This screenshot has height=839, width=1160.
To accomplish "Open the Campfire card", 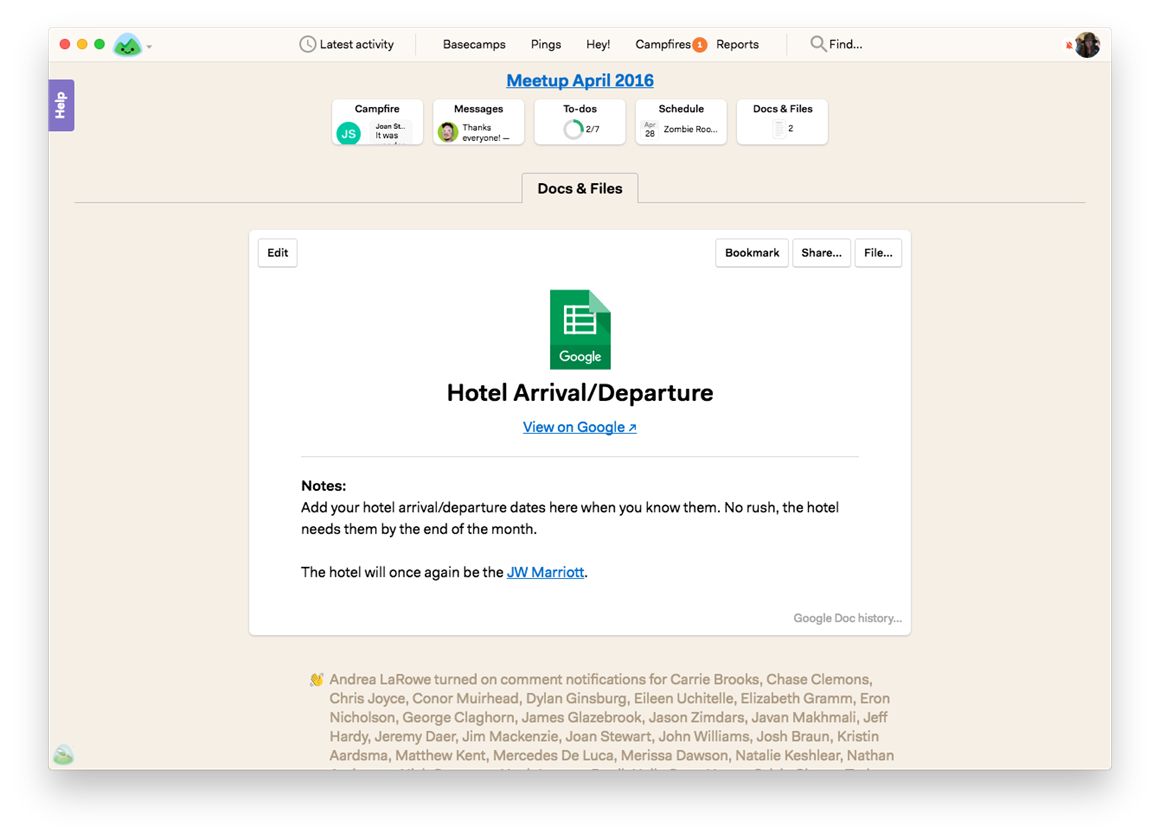I will (x=377, y=122).
